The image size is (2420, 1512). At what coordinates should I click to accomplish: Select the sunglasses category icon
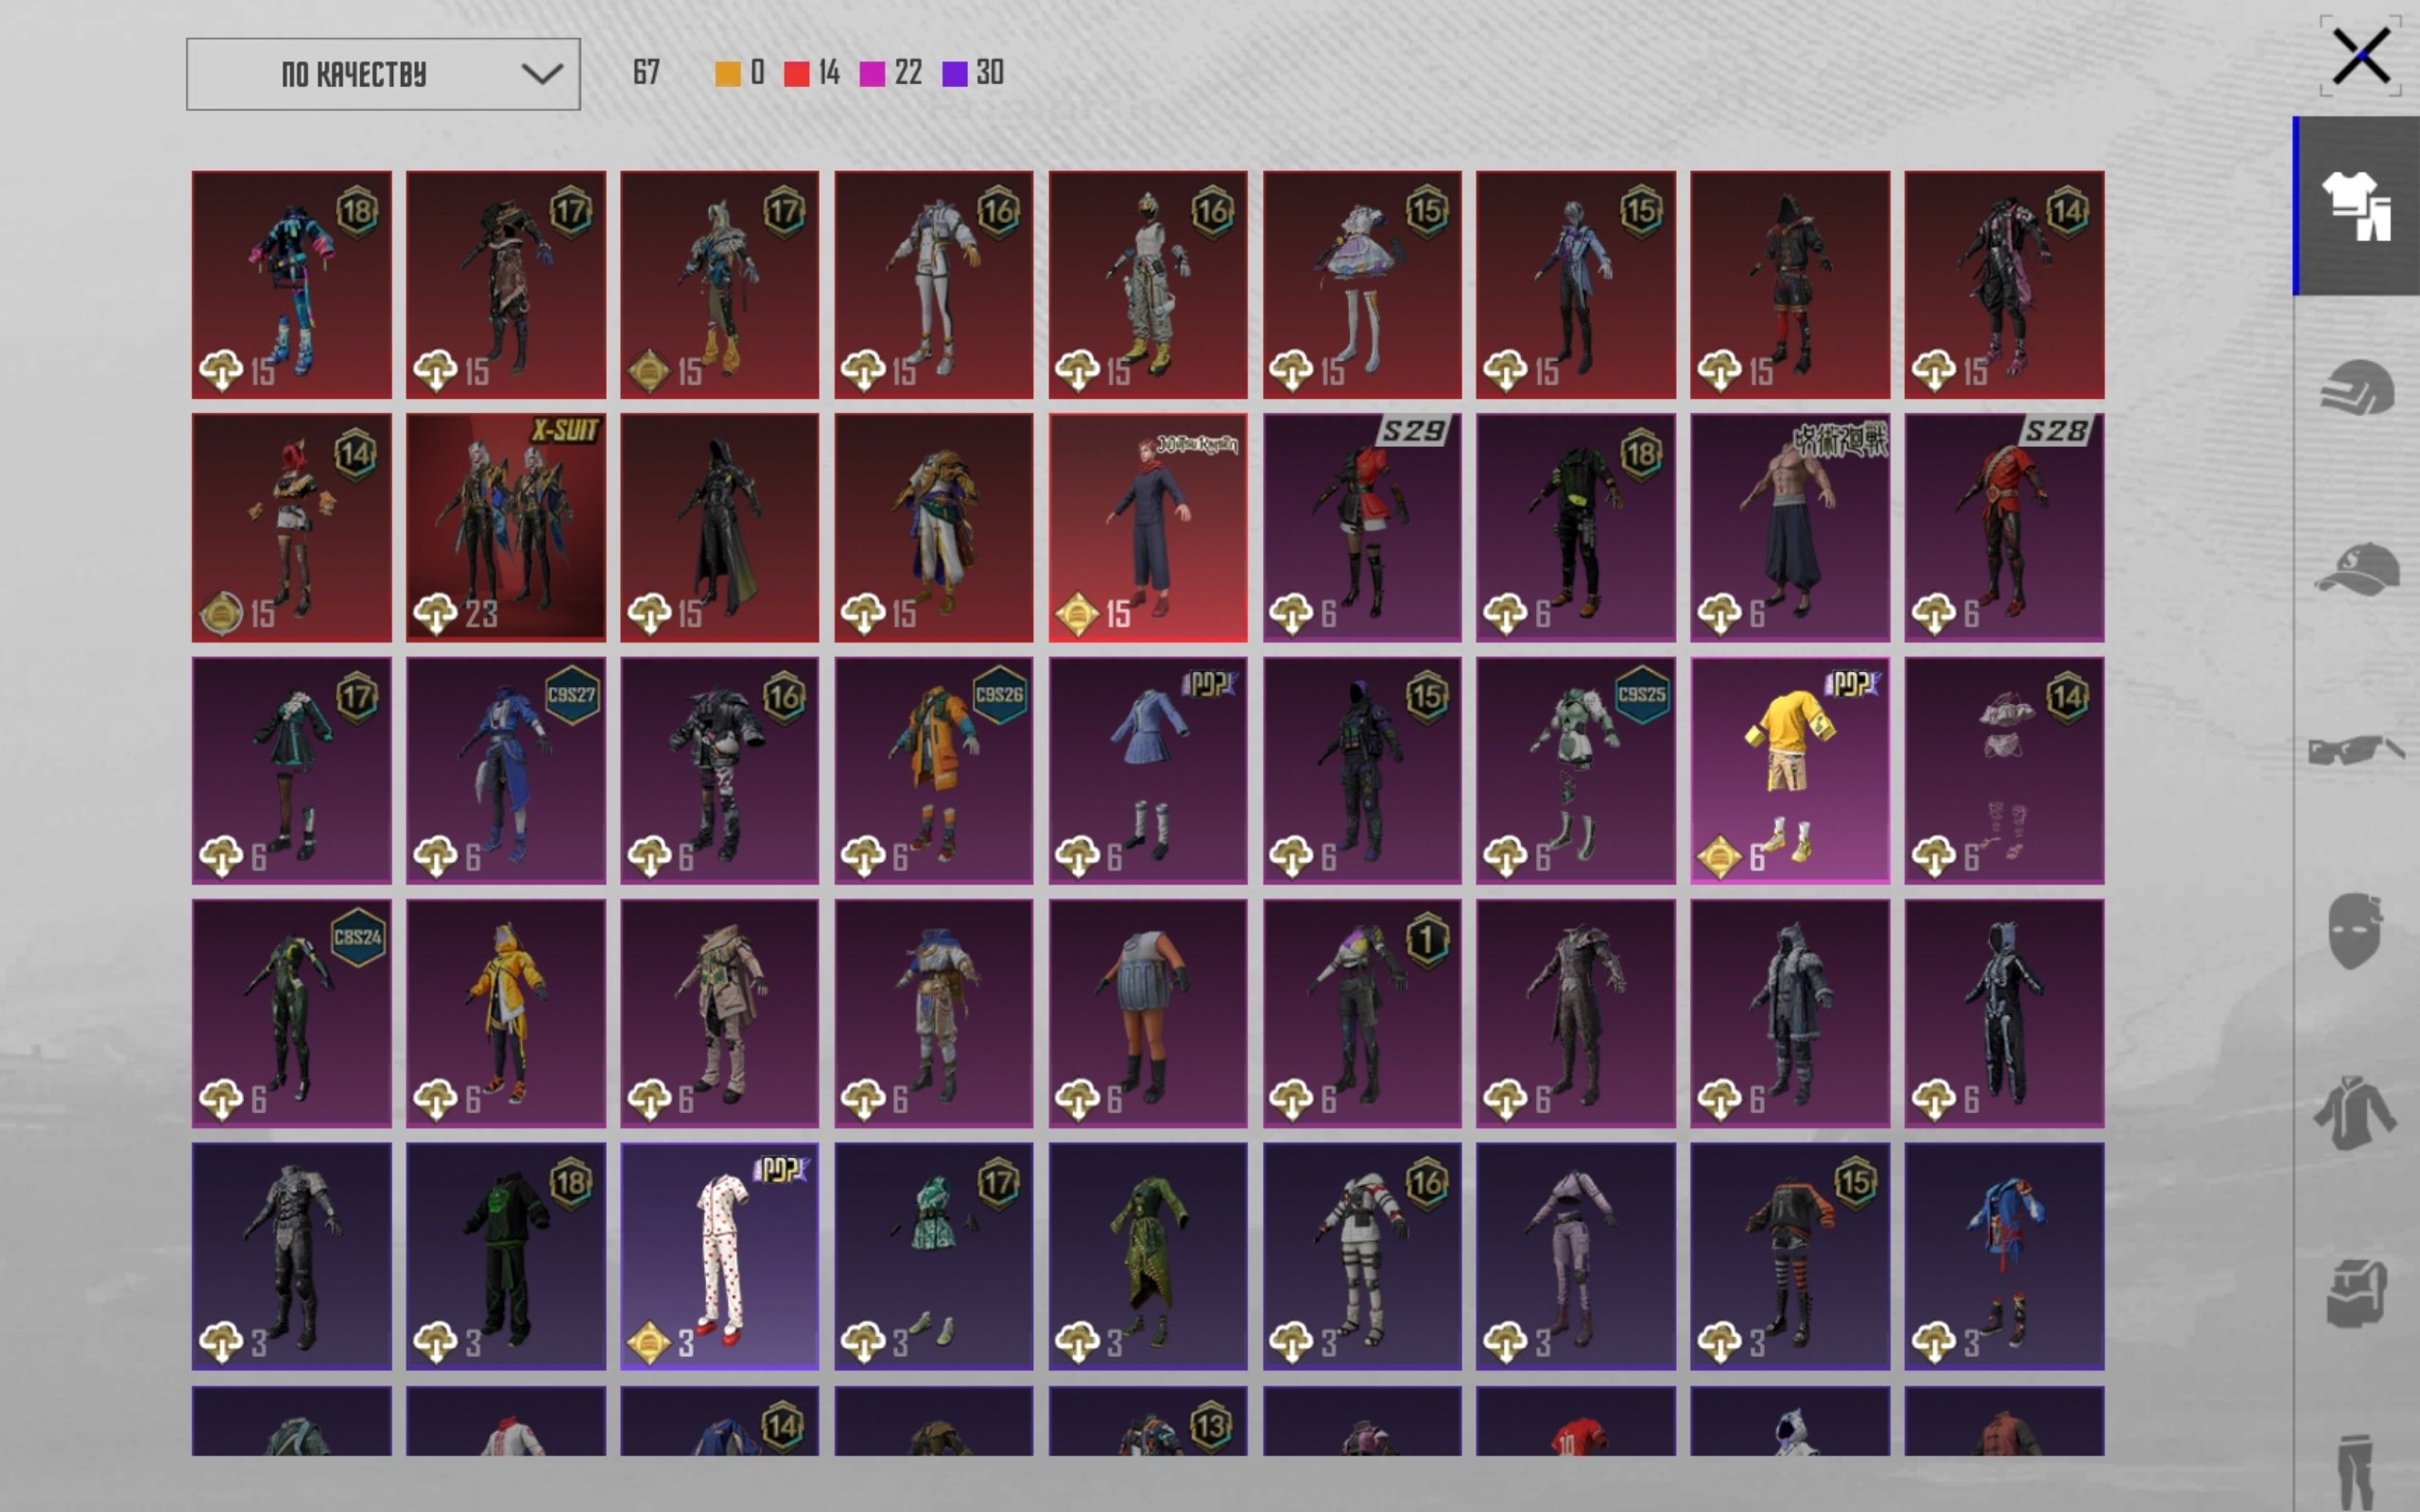coord(2357,750)
